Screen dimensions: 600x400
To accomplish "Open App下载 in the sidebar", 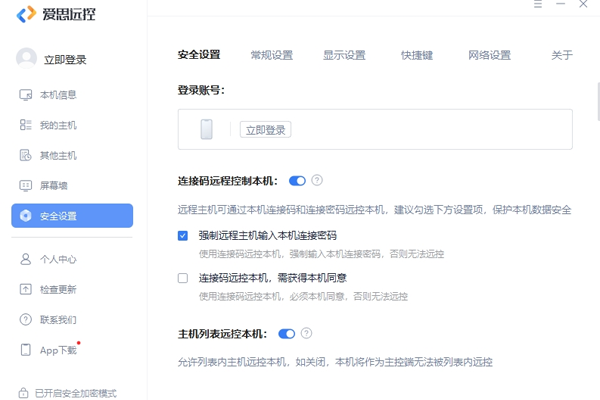I will tap(57, 349).
